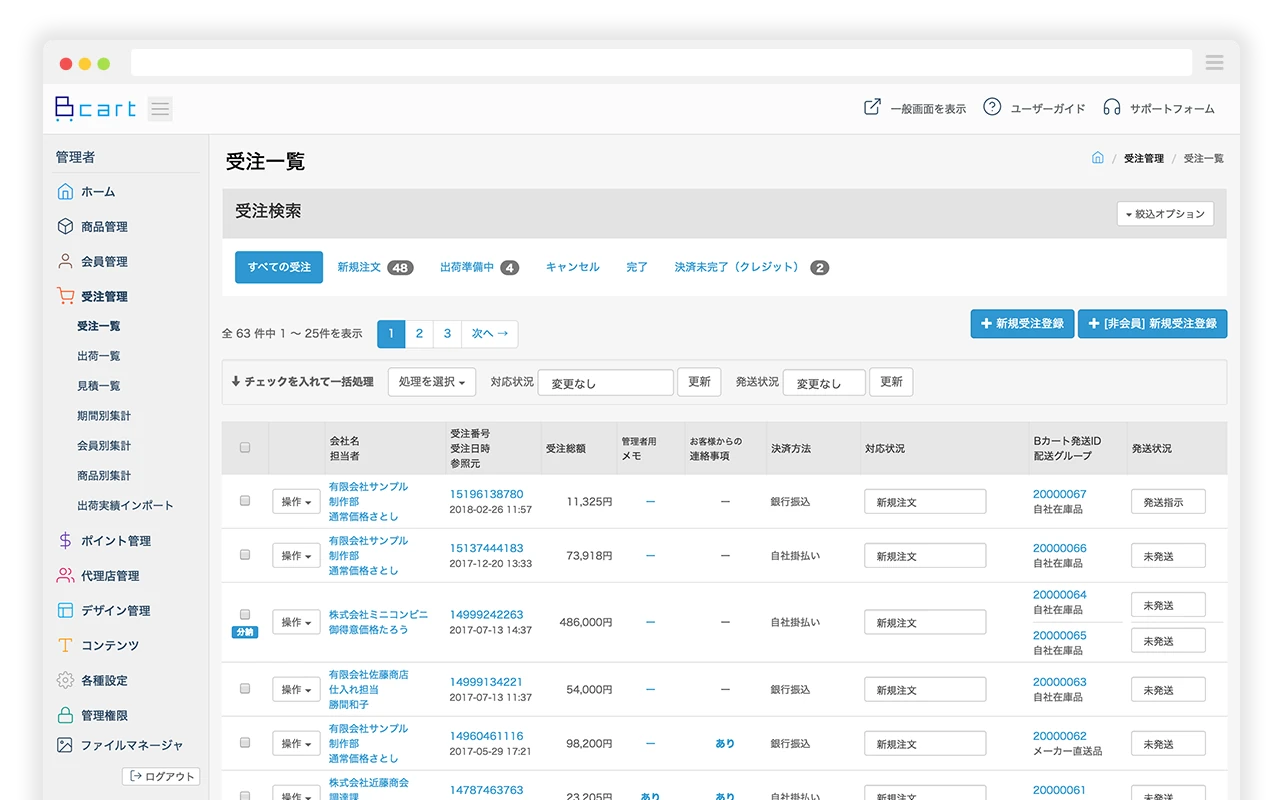
Task: Switch to the 決済未完了（クレジット） tab
Action: point(752,267)
